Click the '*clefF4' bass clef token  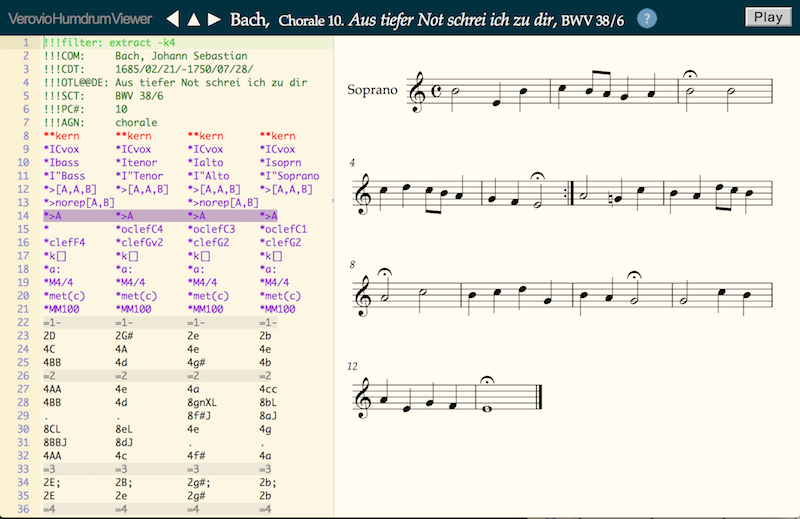click(64, 242)
